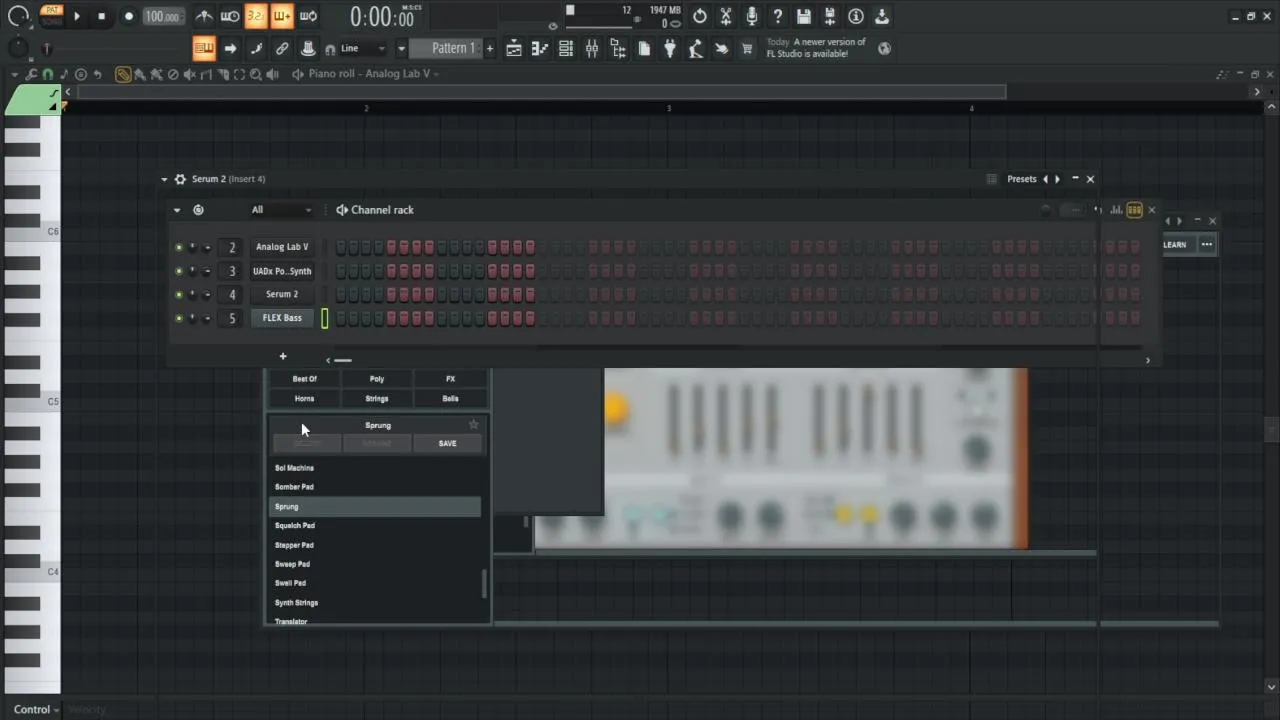This screenshot has width=1280, height=720.
Task: Toggle overdub/blend recording icon
Action: (282, 16)
